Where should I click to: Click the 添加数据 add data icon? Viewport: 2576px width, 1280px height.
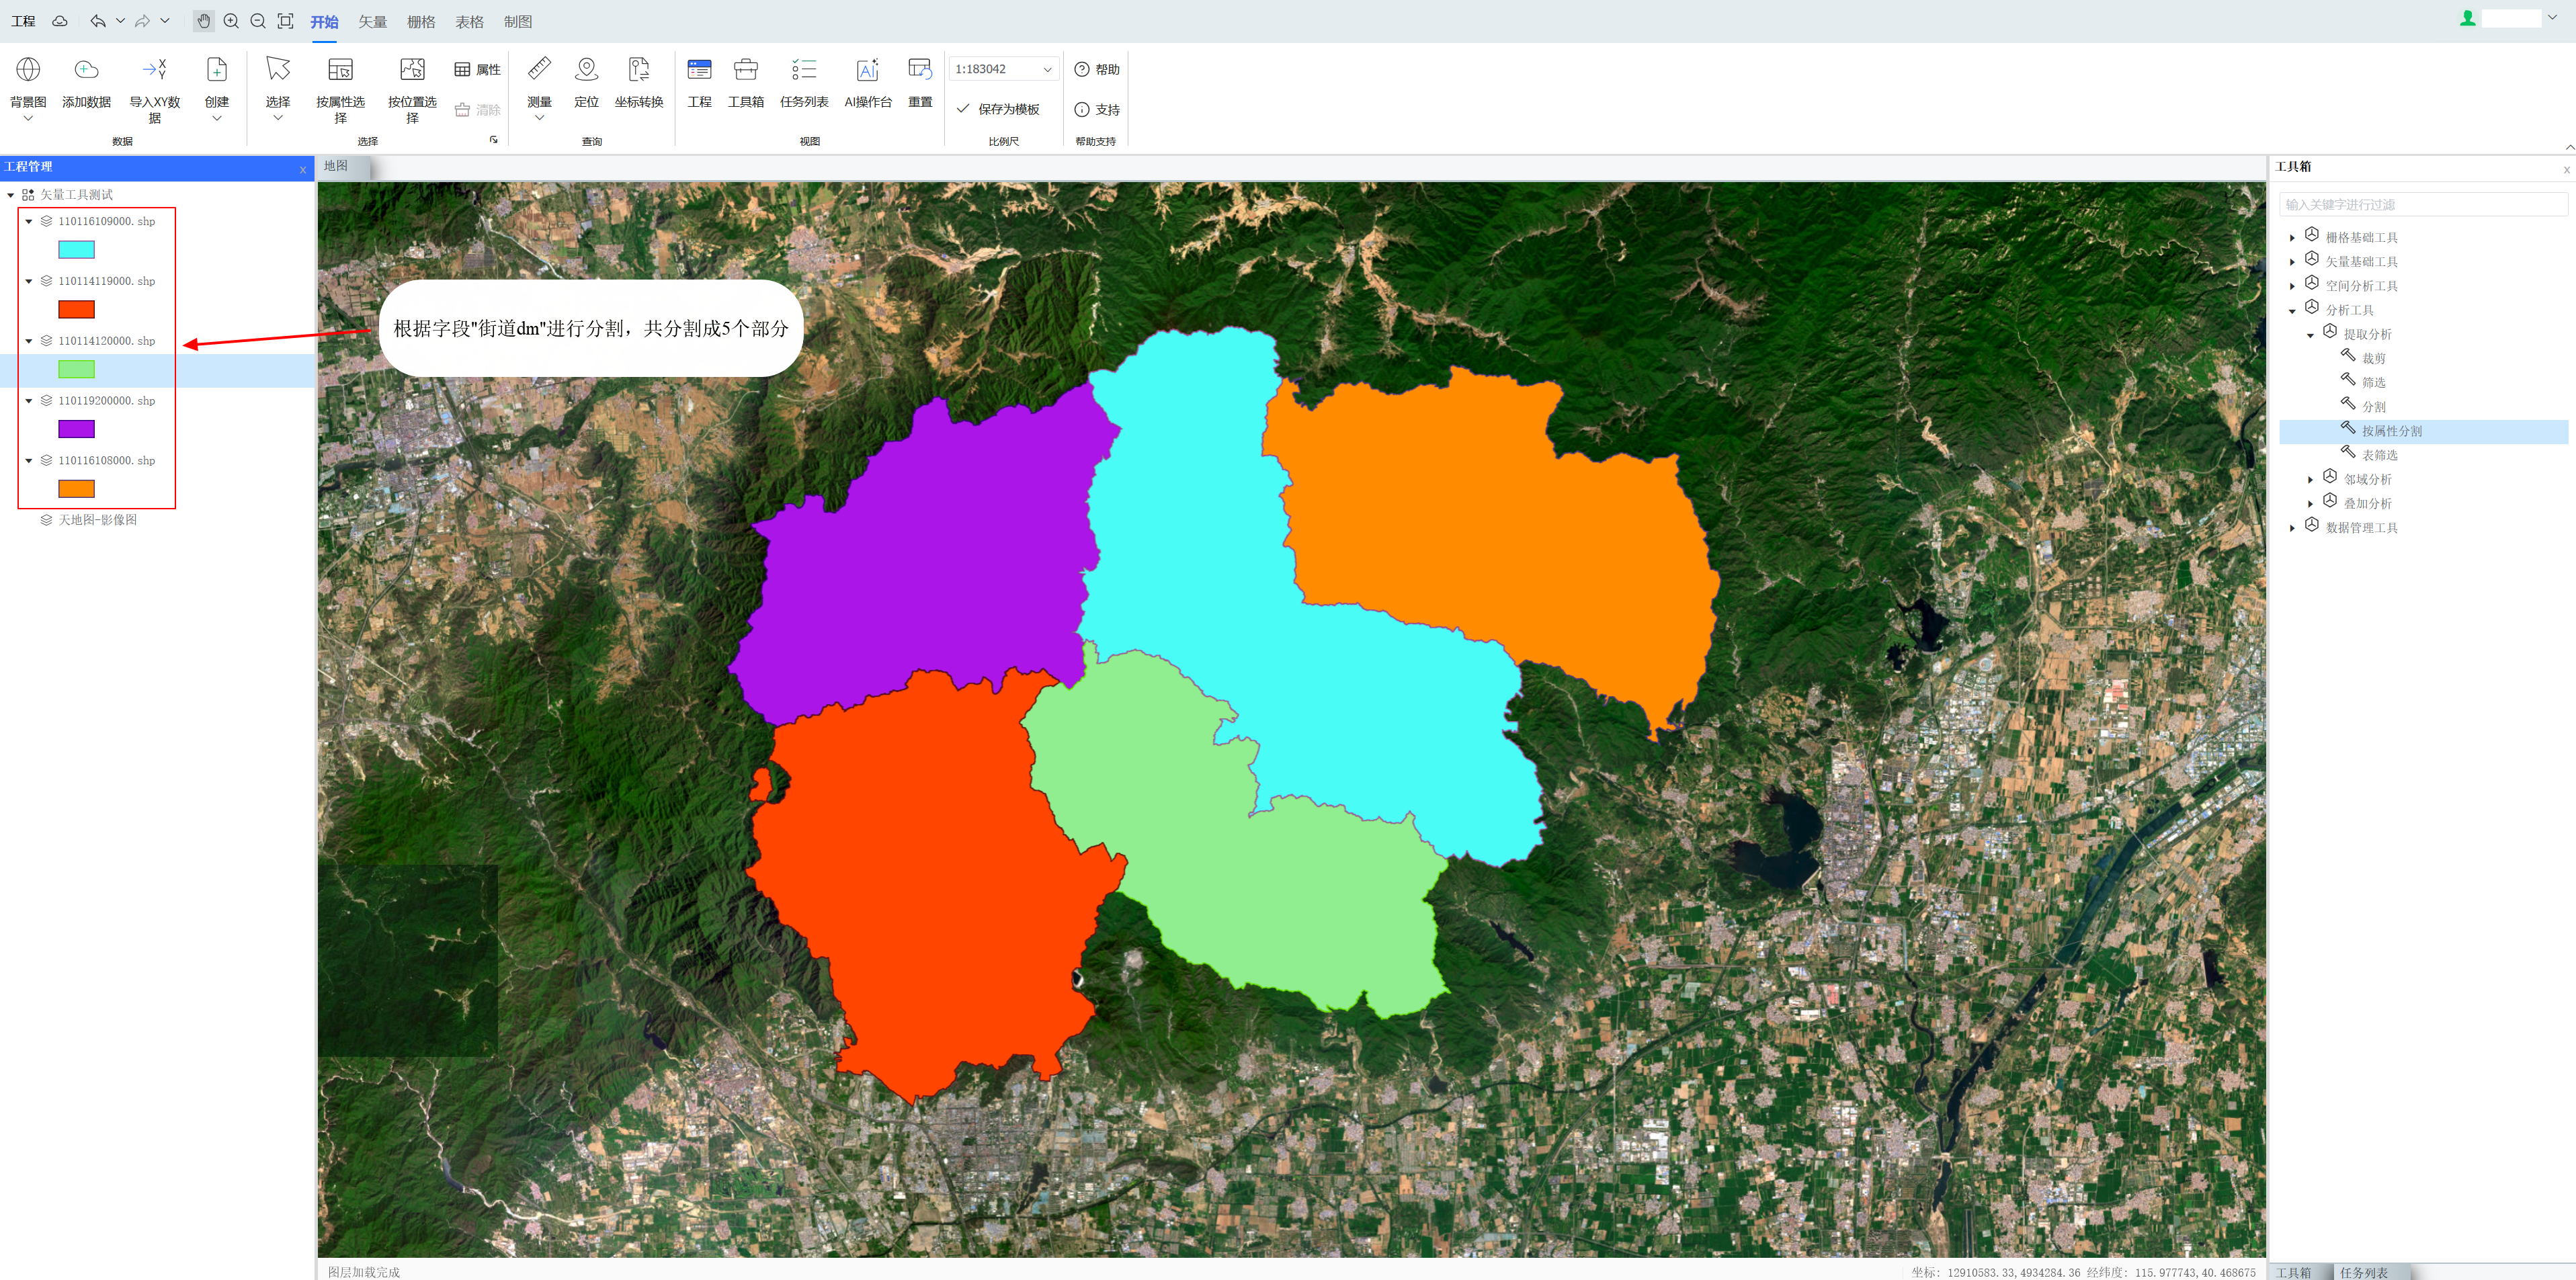pyautogui.click(x=86, y=70)
